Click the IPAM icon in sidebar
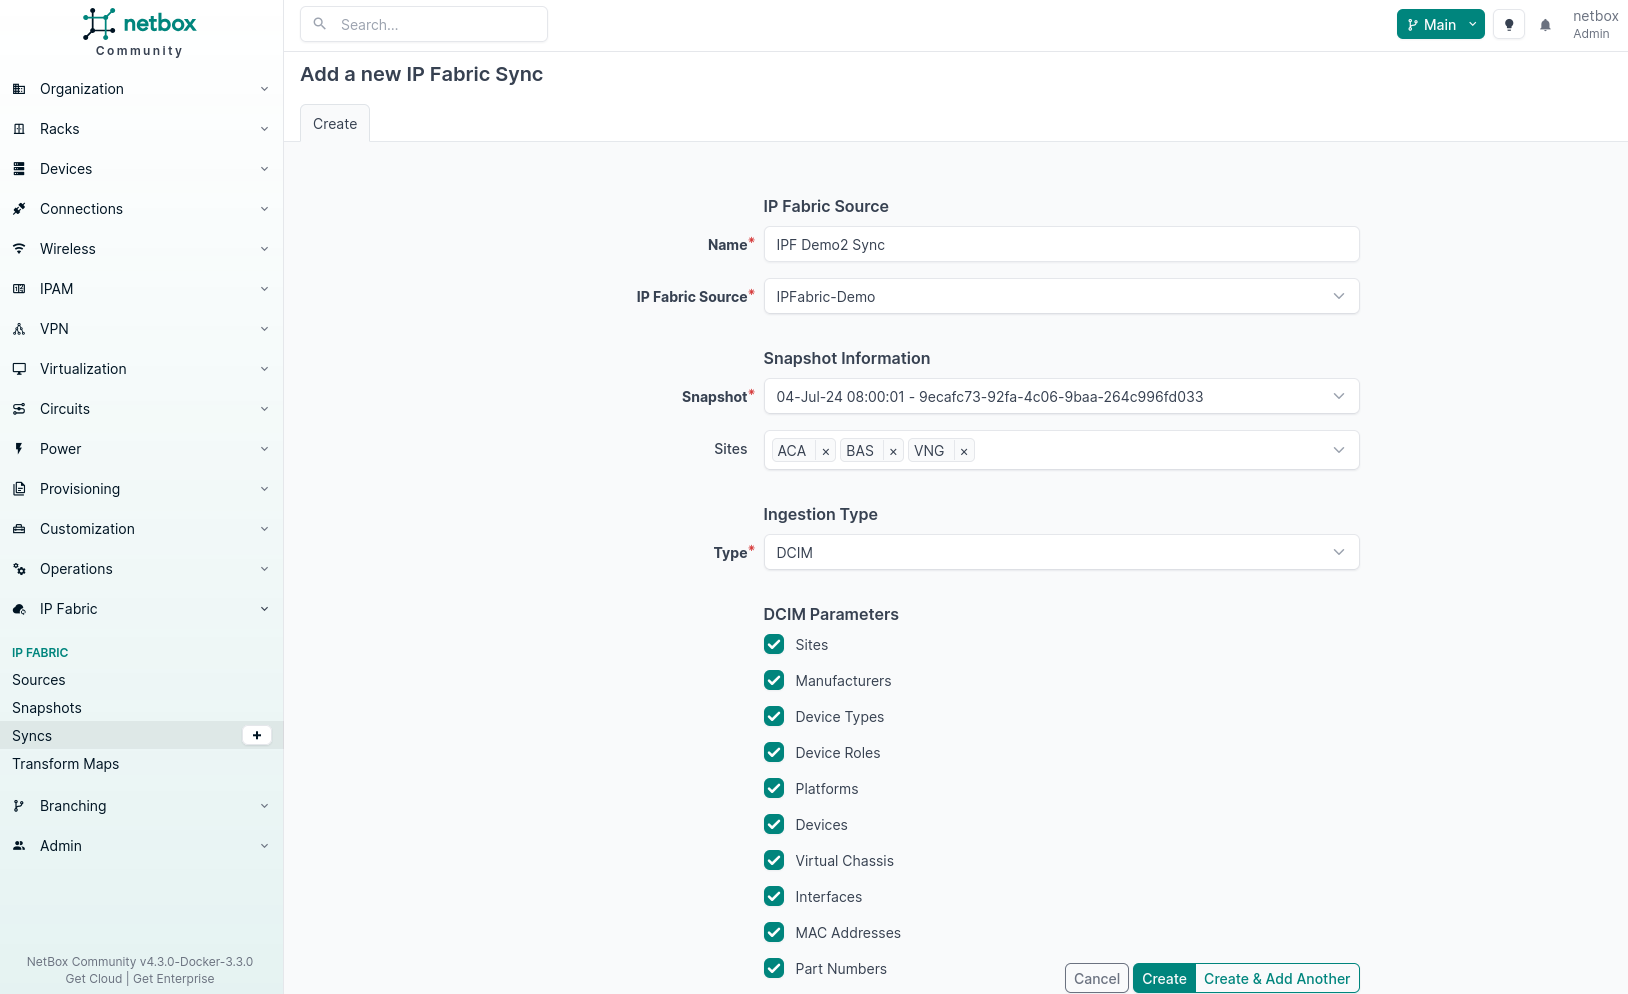The width and height of the screenshot is (1628, 994). (x=19, y=289)
